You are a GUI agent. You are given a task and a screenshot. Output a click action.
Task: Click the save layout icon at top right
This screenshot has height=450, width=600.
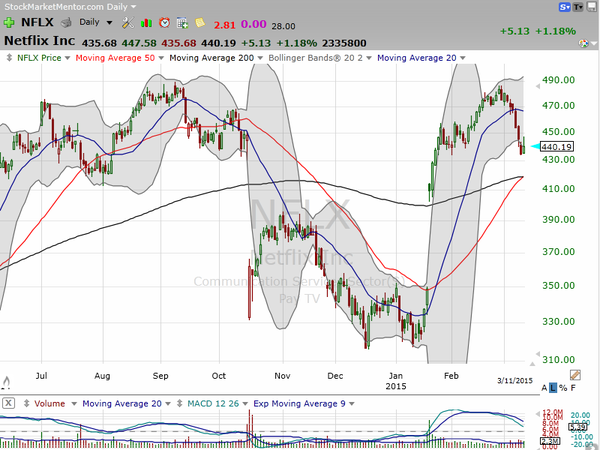(x=592, y=7)
